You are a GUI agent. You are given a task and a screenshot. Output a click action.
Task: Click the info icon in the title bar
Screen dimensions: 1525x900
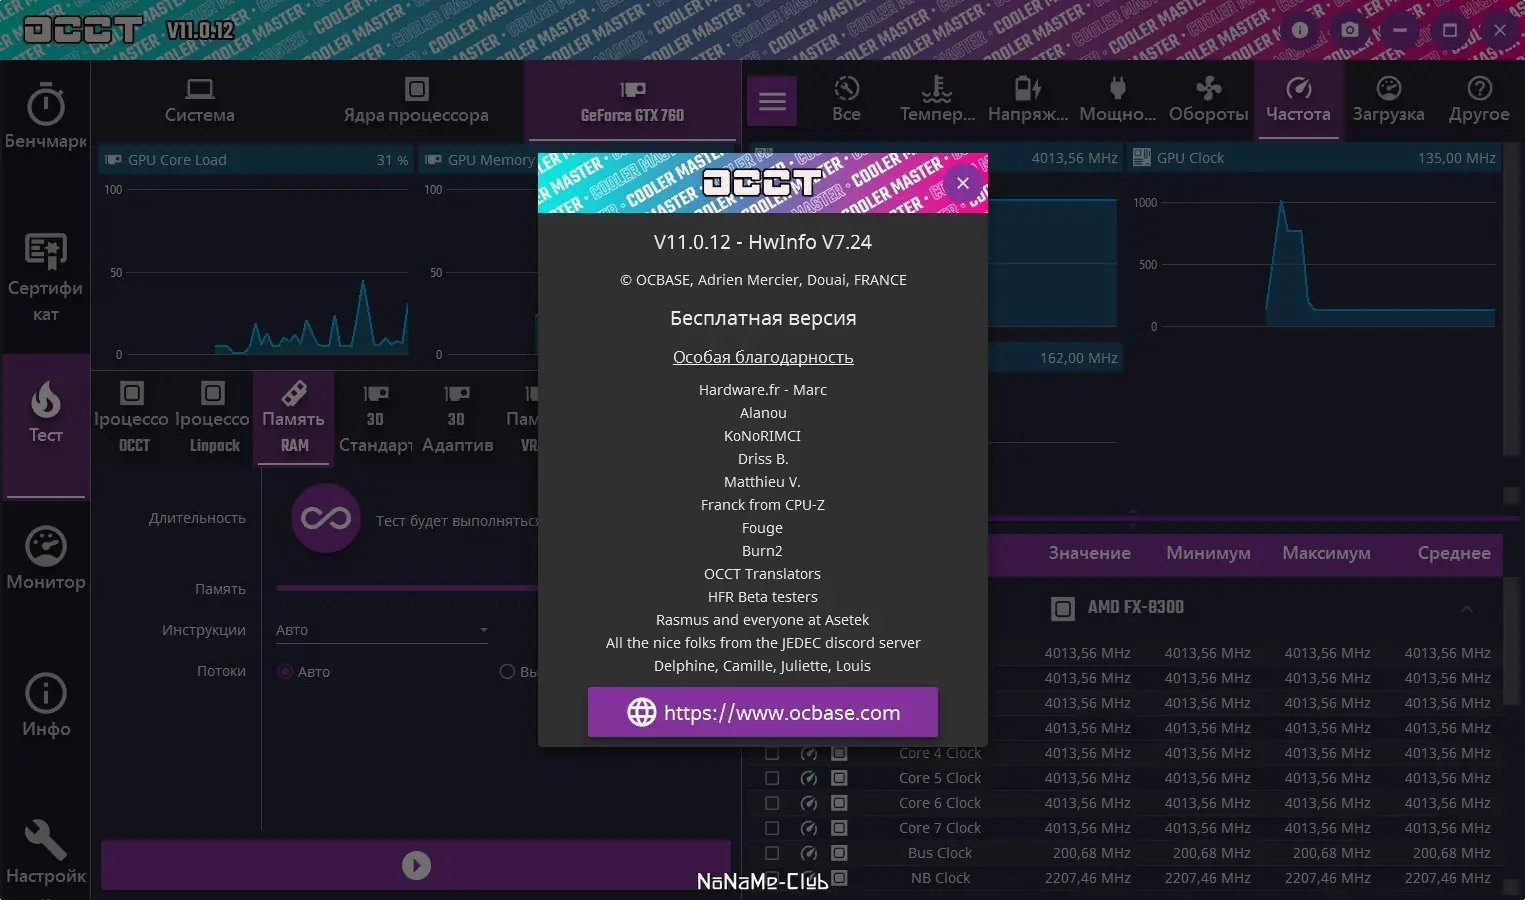[x=1300, y=30]
